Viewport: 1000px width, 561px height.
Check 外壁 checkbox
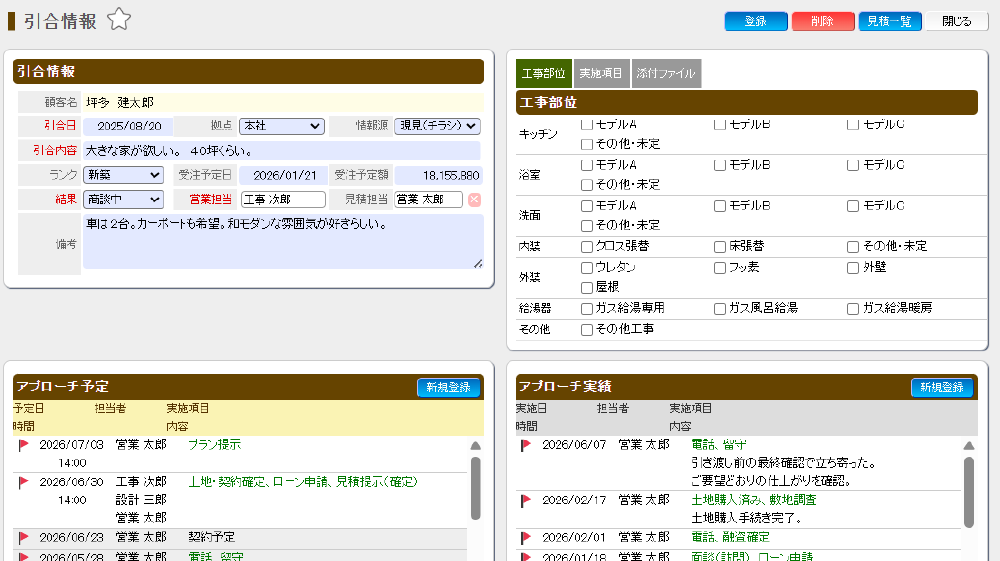[x=853, y=268]
